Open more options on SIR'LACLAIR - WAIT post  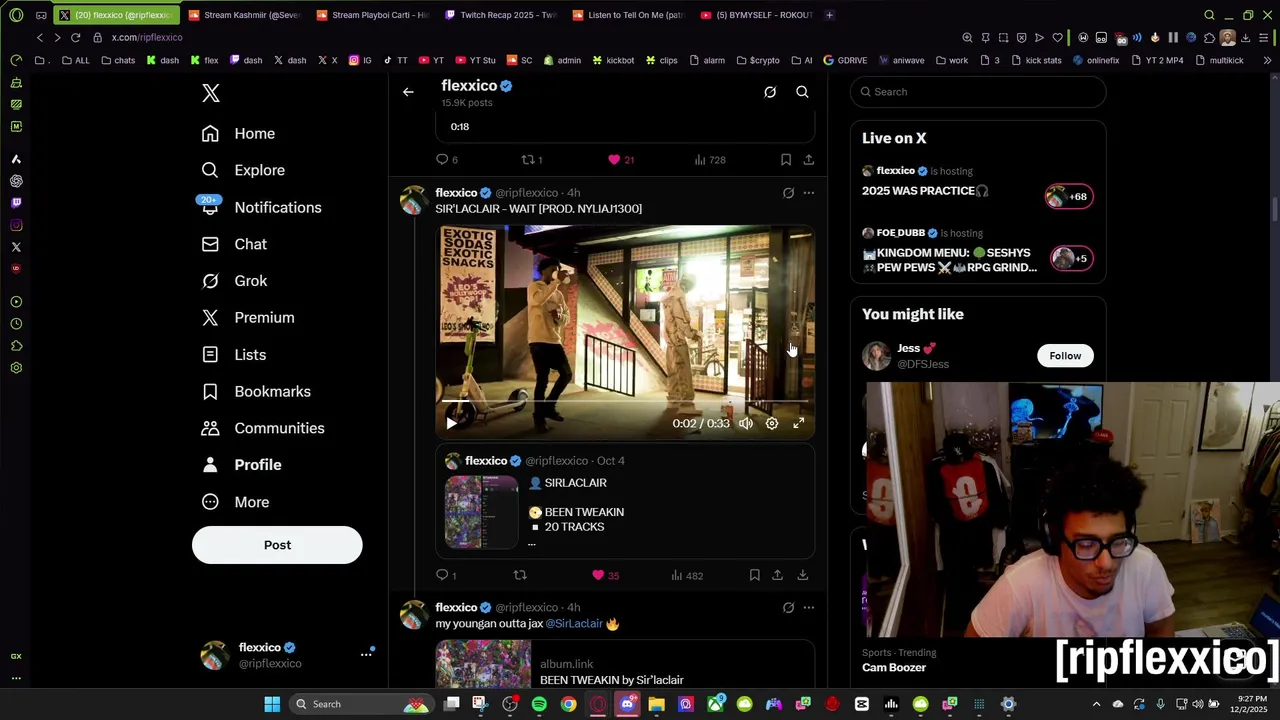808,193
